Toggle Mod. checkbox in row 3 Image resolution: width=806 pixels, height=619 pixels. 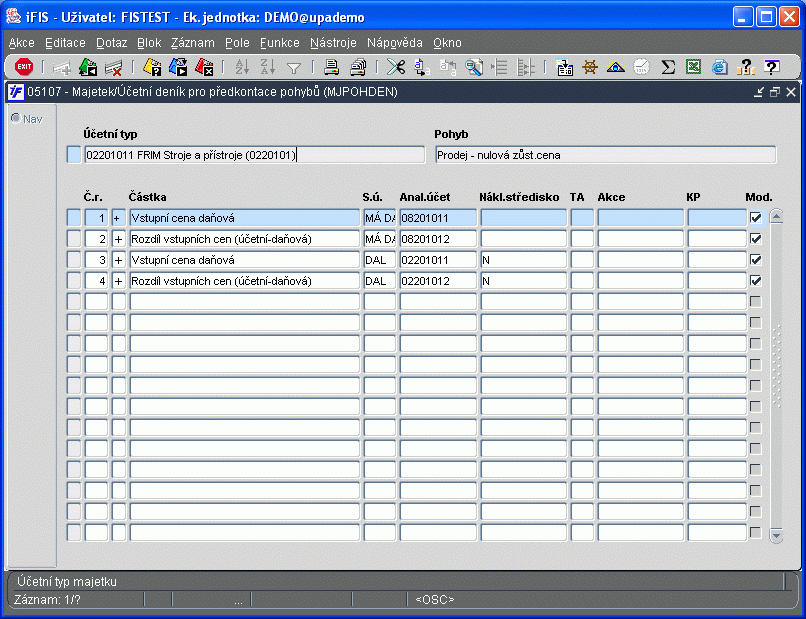point(755,260)
